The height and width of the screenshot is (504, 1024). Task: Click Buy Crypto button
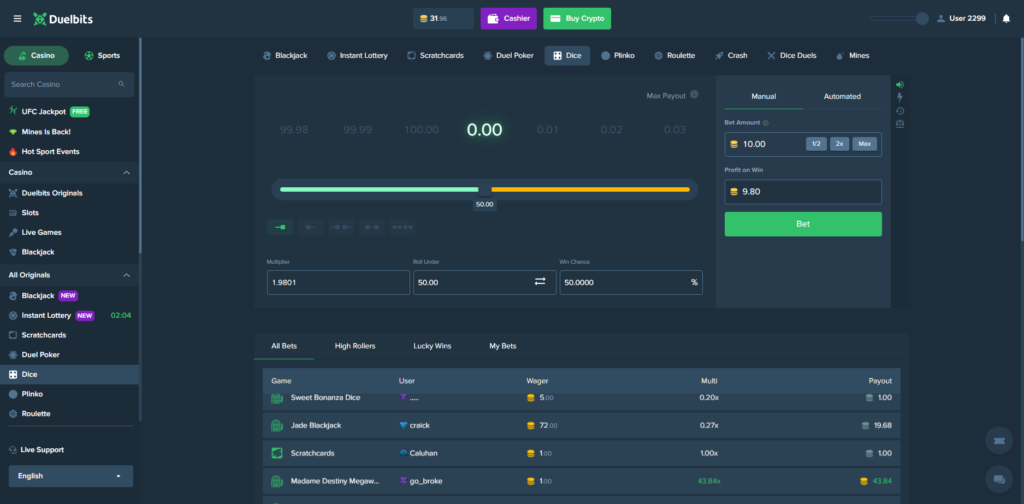click(x=577, y=19)
